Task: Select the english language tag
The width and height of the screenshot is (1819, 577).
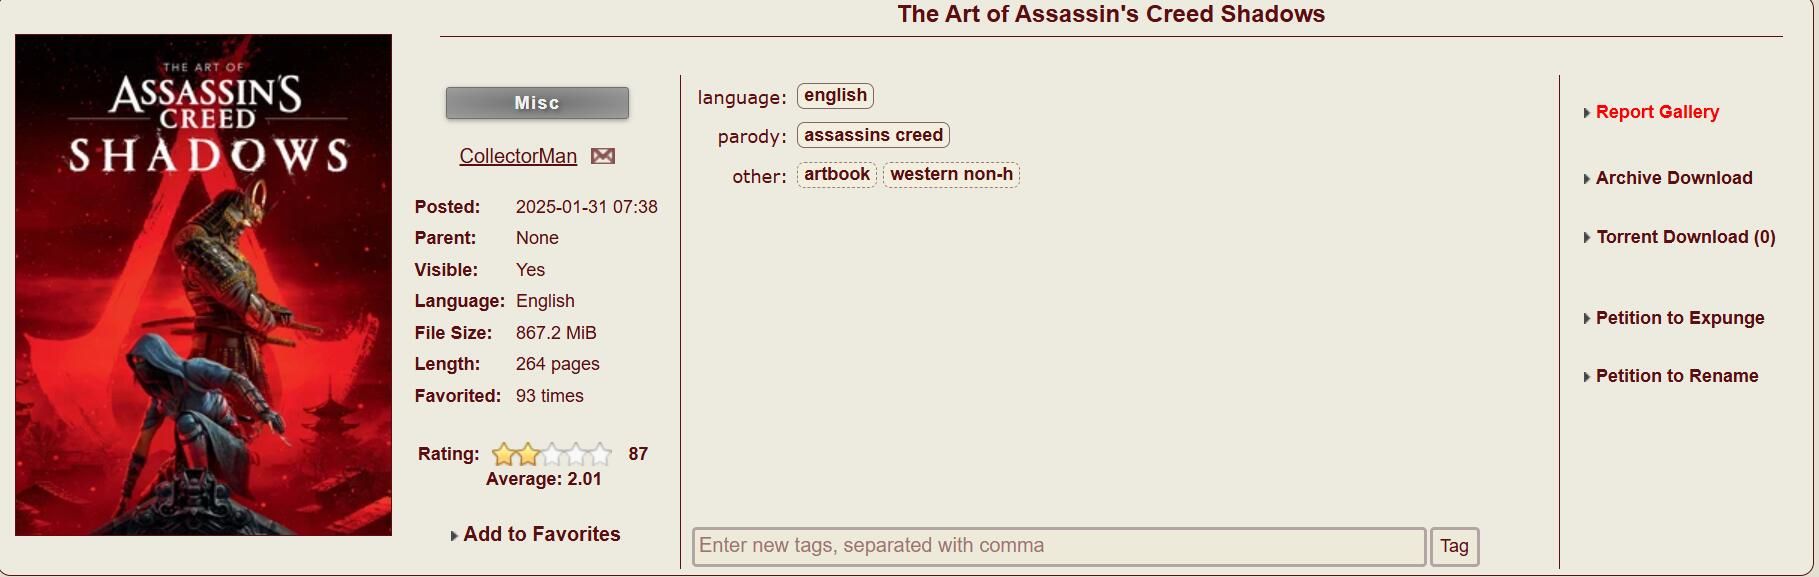Action: [x=835, y=95]
